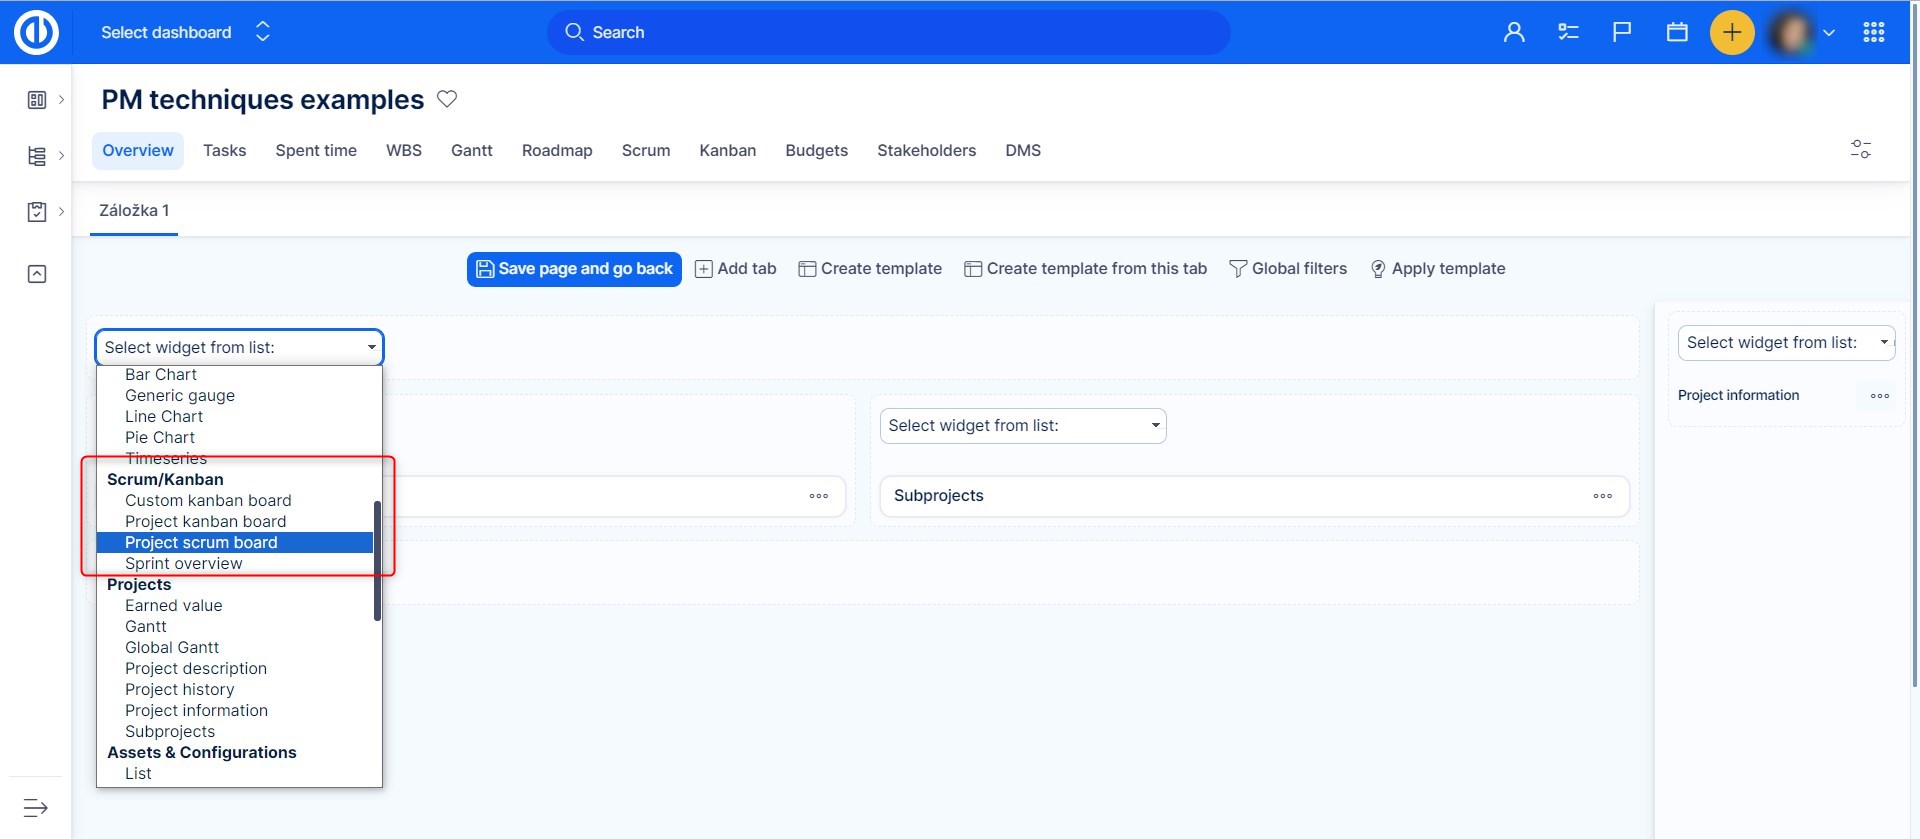The height and width of the screenshot is (839, 1920).
Task: Click Global filters button
Action: (x=1287, y=269)
